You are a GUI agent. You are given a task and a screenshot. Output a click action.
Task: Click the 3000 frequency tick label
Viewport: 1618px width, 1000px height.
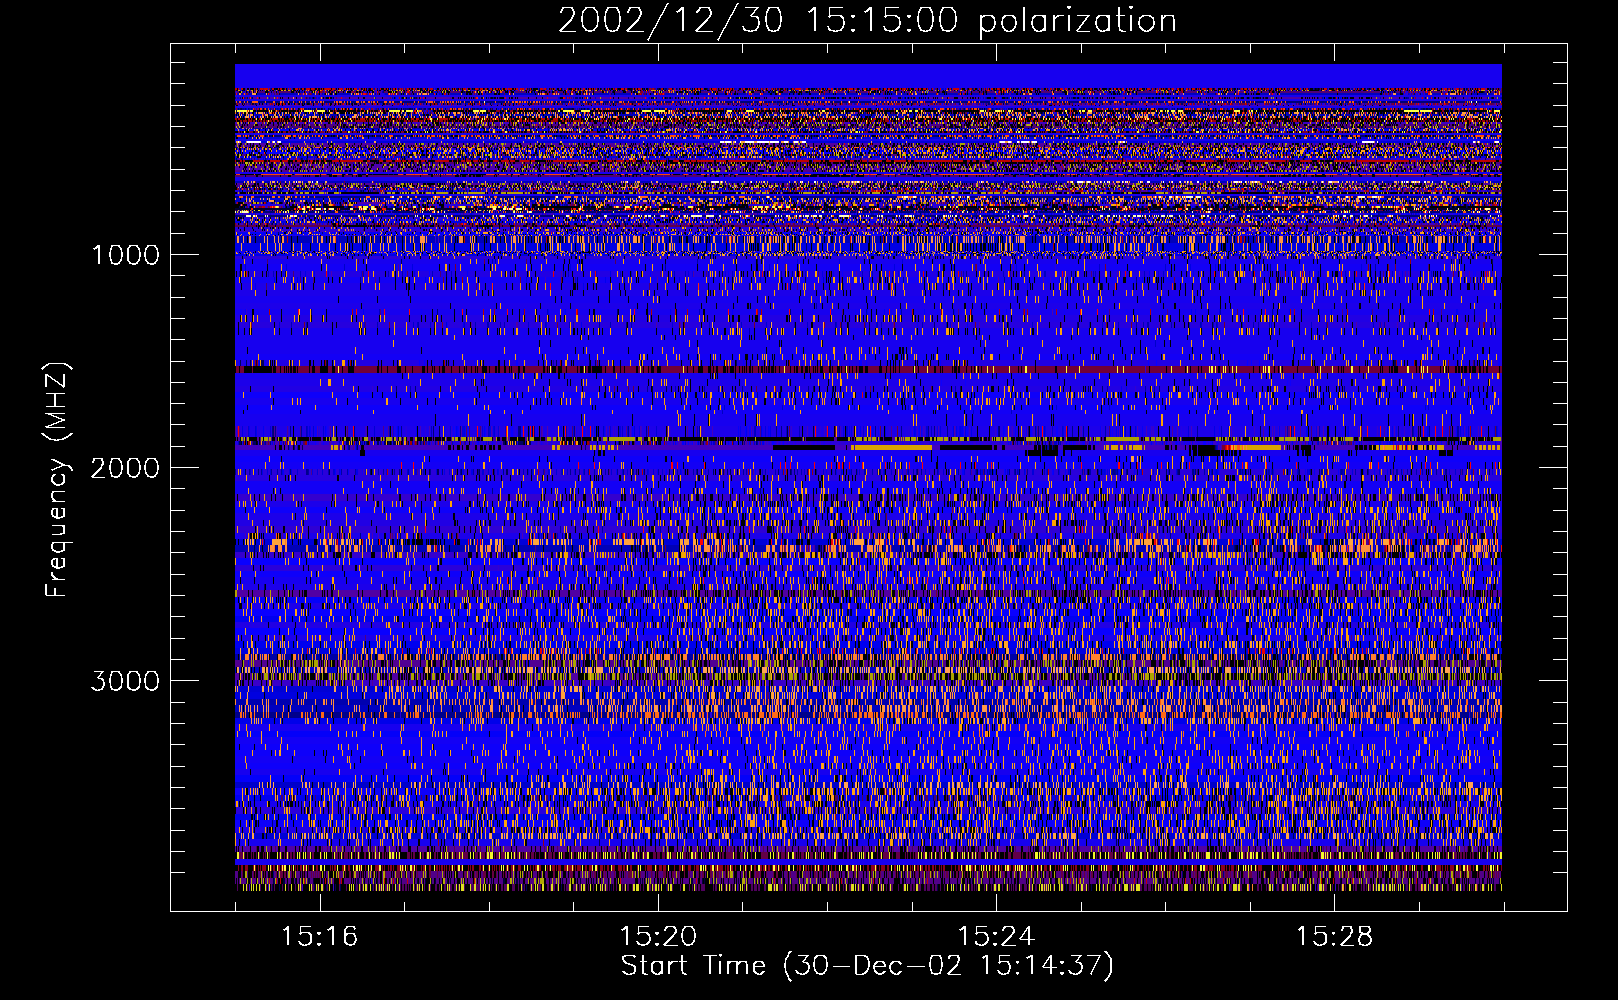click(125, 681)
